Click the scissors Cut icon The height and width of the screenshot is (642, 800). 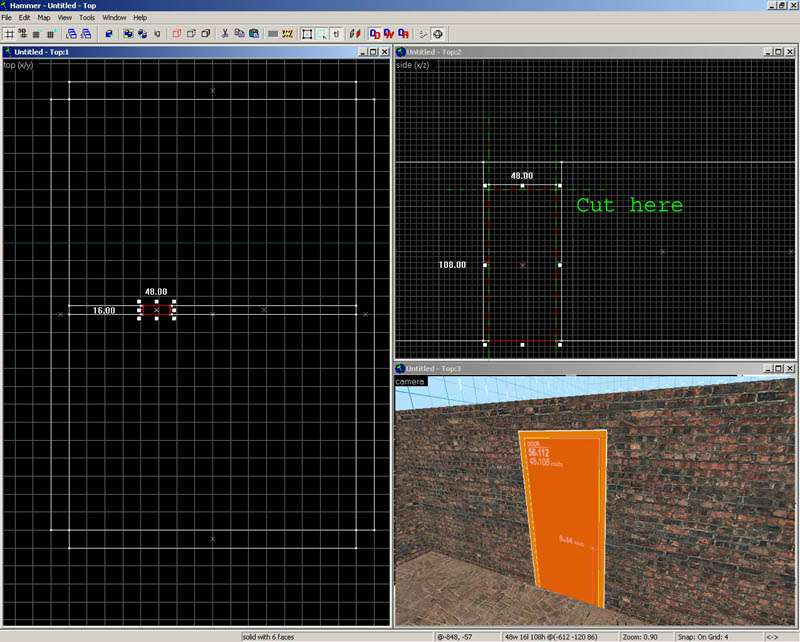pyautogui.click(x=225, y=33)
